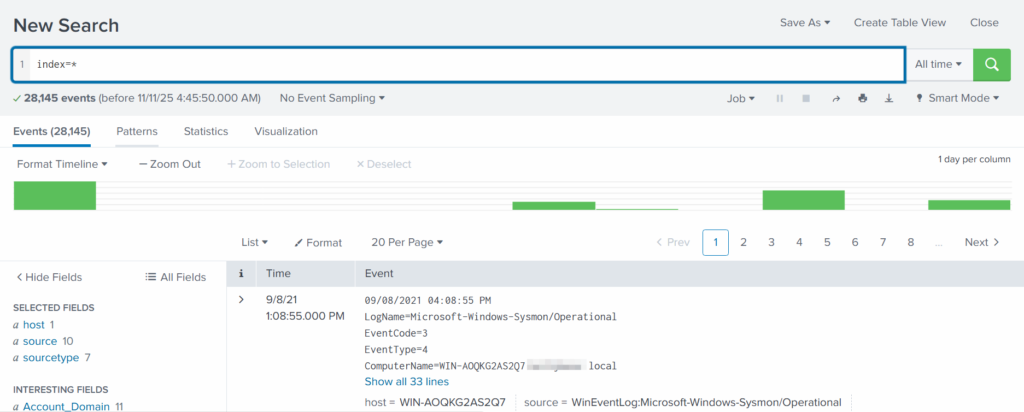Go to results page 6
Viewport: 1024px width, 412px height.
click(855, 242)
